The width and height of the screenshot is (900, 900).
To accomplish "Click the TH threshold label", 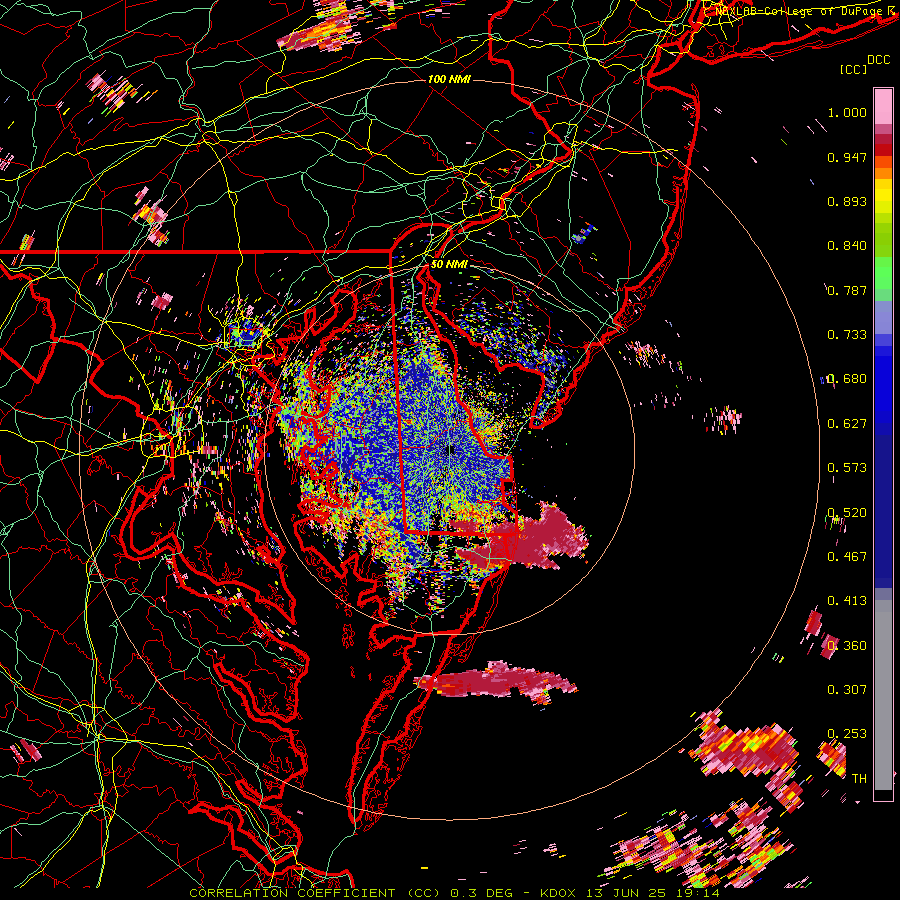I will pyautogui.click(x=859, y=779).
